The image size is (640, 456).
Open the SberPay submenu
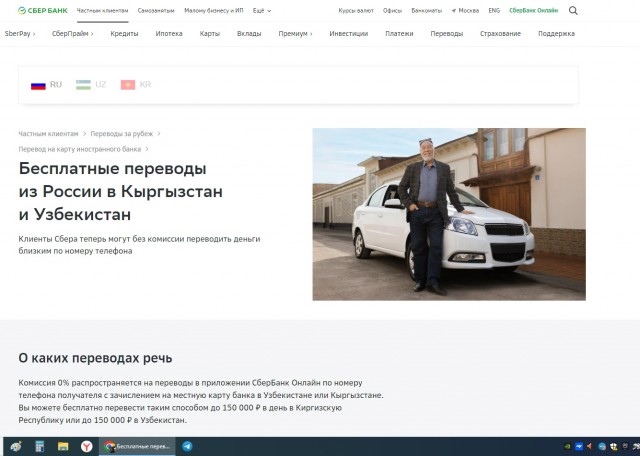click(20, 34)
